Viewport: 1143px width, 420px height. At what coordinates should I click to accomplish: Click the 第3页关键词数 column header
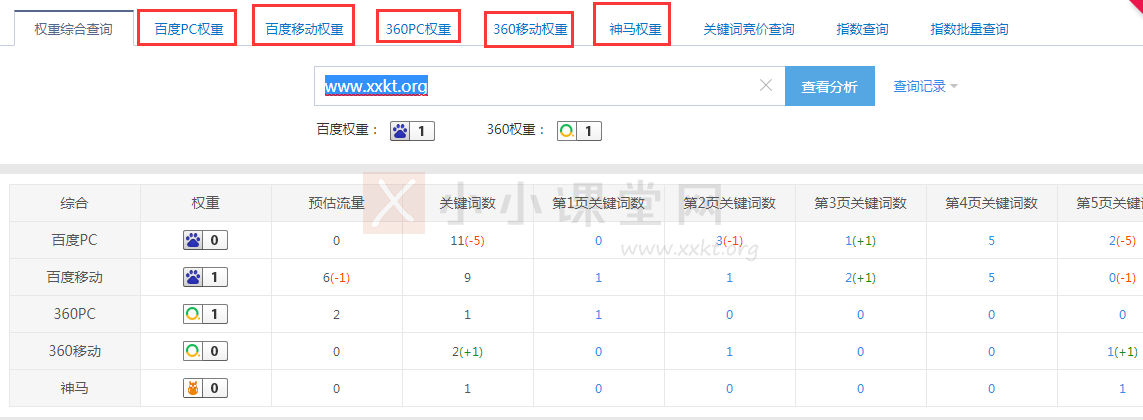pyautogui.click(x=861, y=203)
